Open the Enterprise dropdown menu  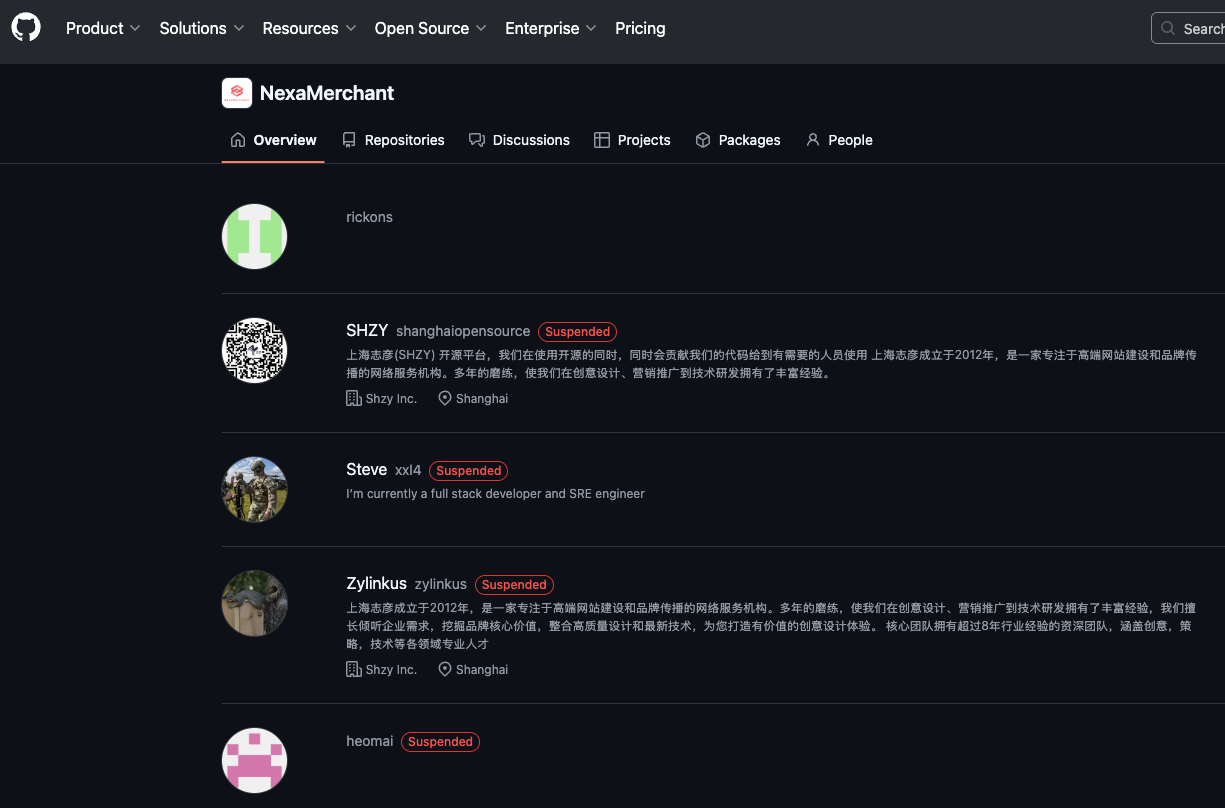(550, 28)
